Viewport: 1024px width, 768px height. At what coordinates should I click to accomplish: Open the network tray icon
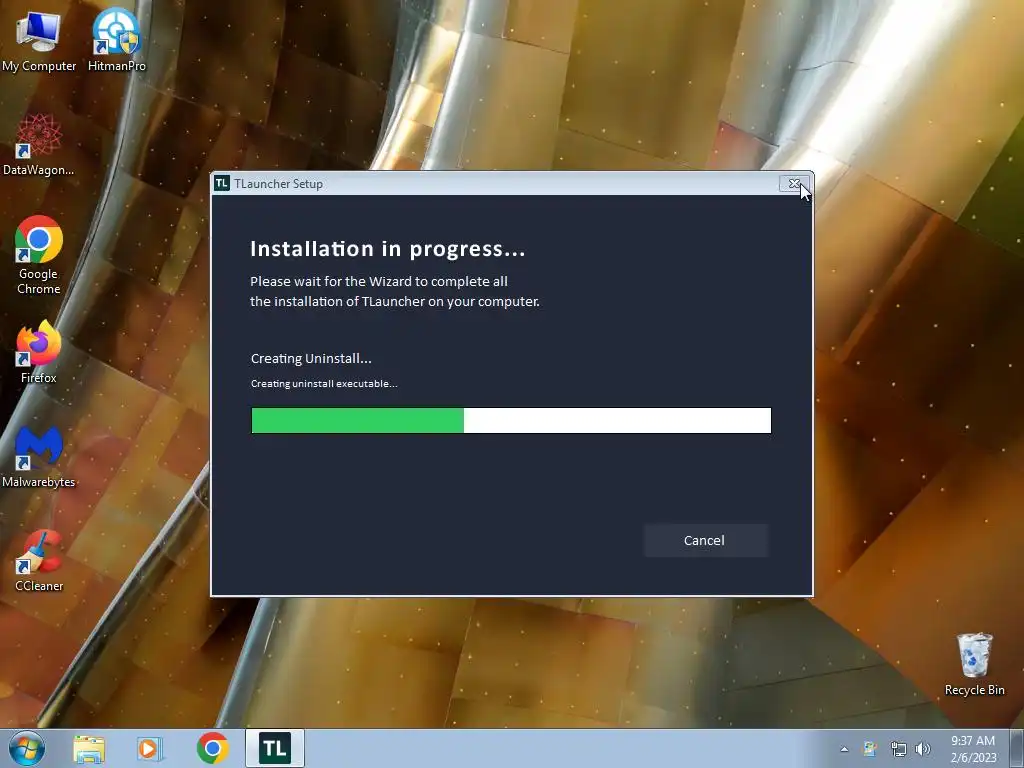click(899, 749)
